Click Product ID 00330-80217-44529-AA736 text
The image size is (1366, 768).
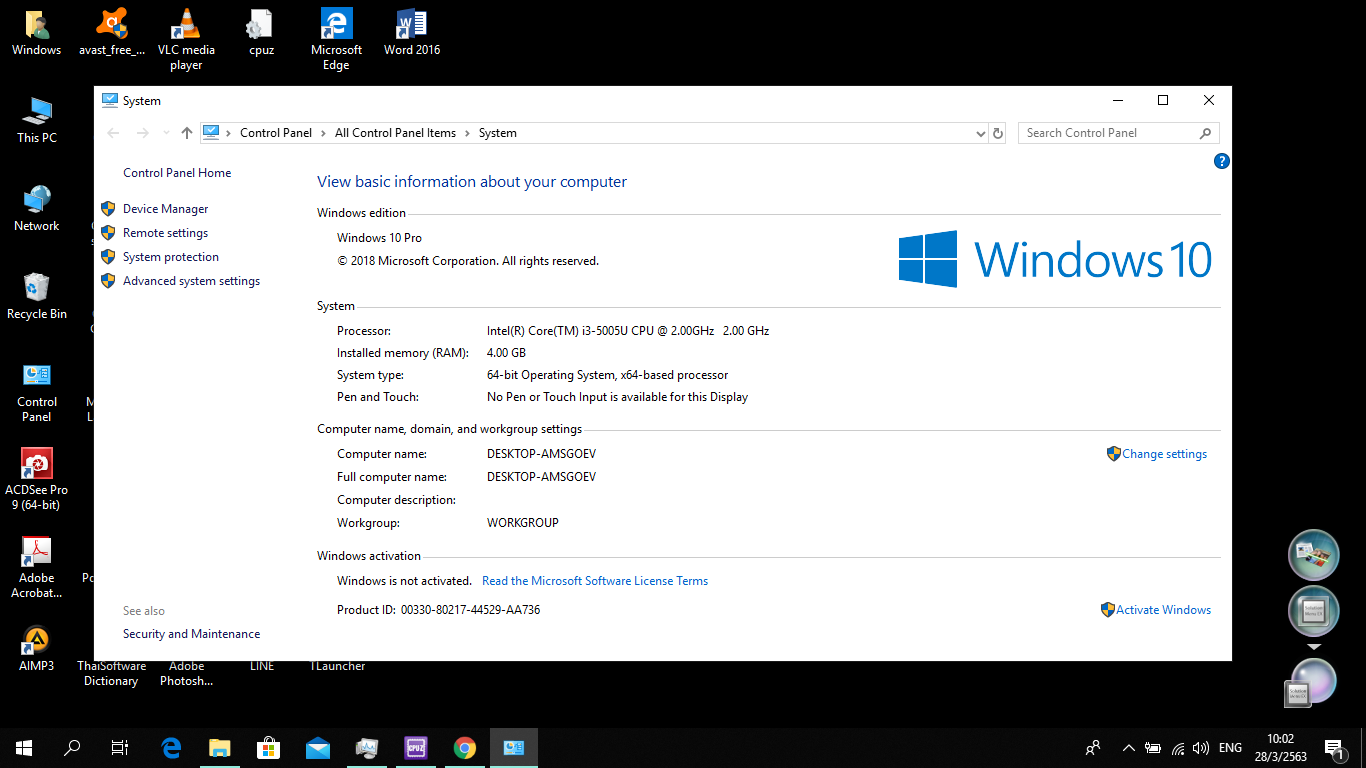click(x=438, y=610)
